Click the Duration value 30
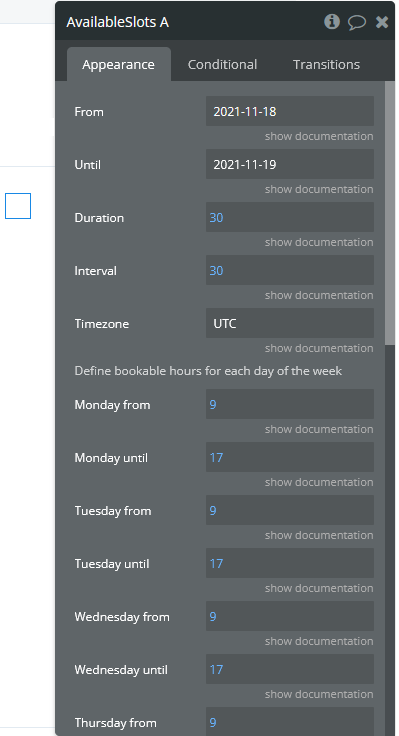Viewport: 399px width, 736px height. point(216,218)
